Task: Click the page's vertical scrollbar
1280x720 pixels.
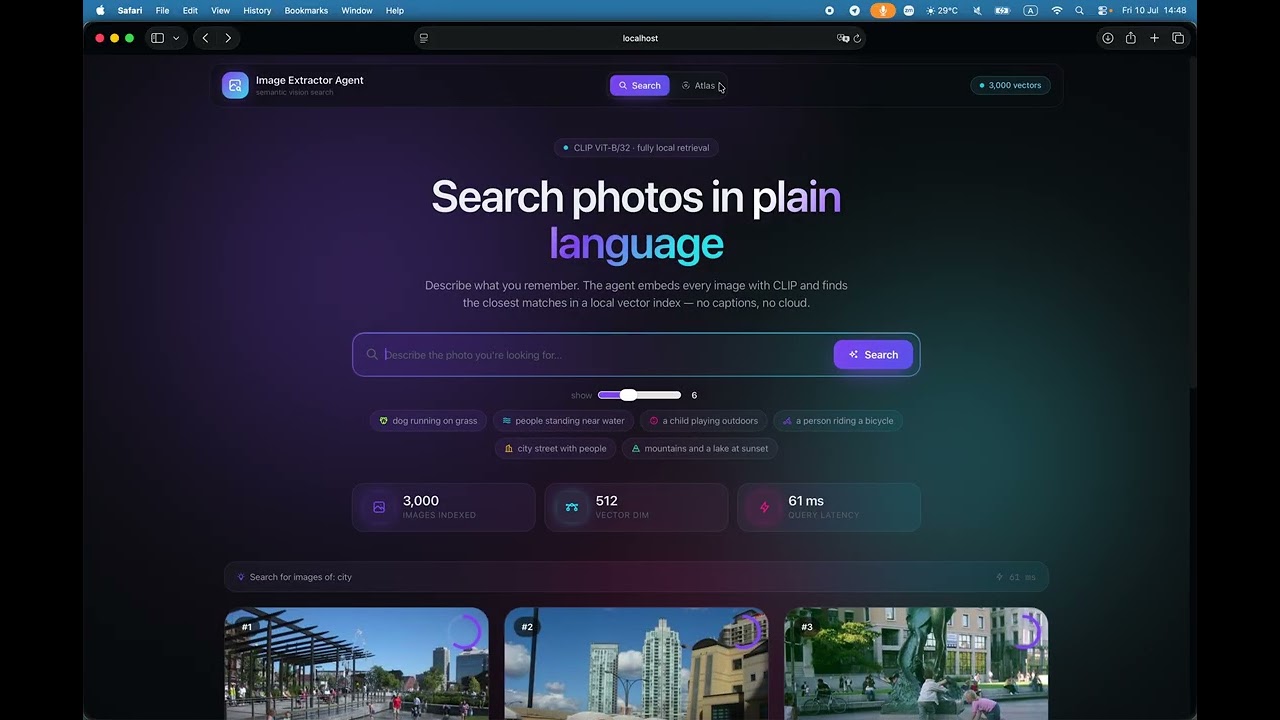Action: pos(1192,220)
